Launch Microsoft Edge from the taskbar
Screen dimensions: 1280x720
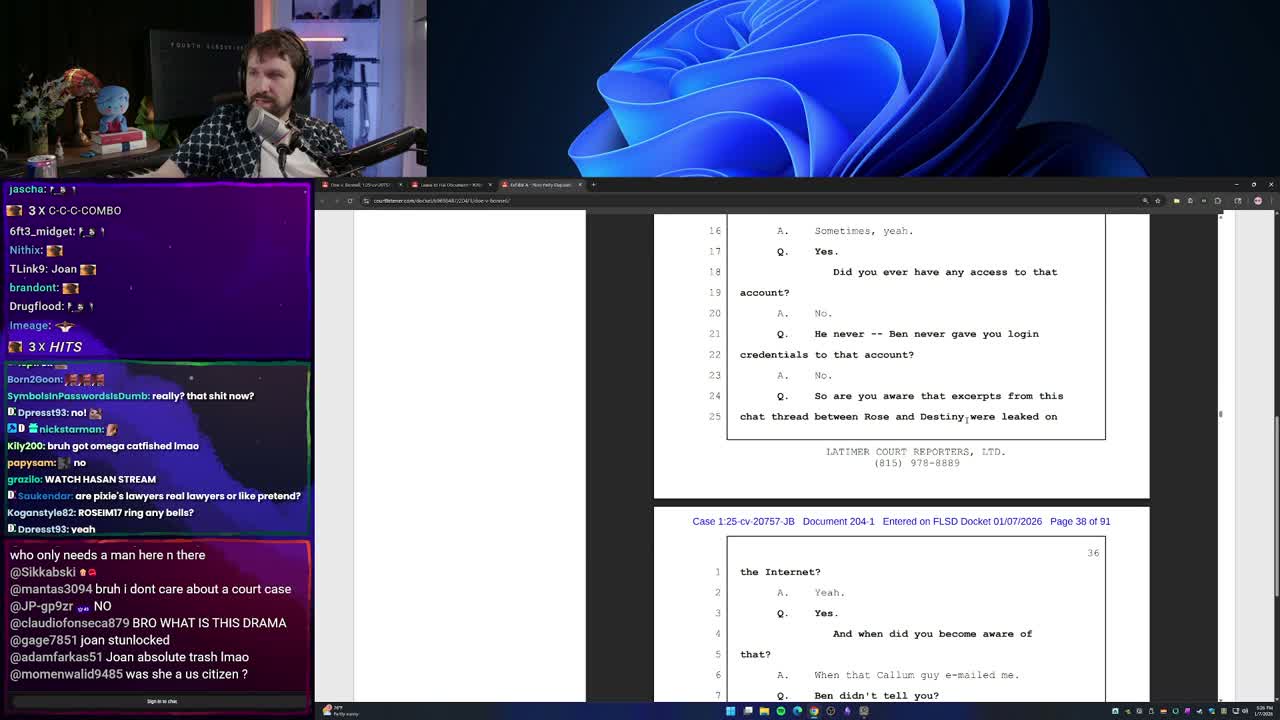pos(797,711)
